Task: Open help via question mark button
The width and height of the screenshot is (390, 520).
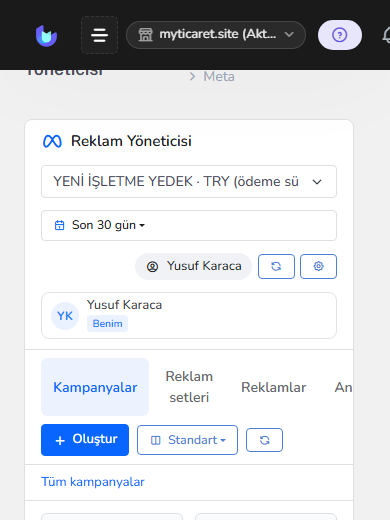Action: 340,35
